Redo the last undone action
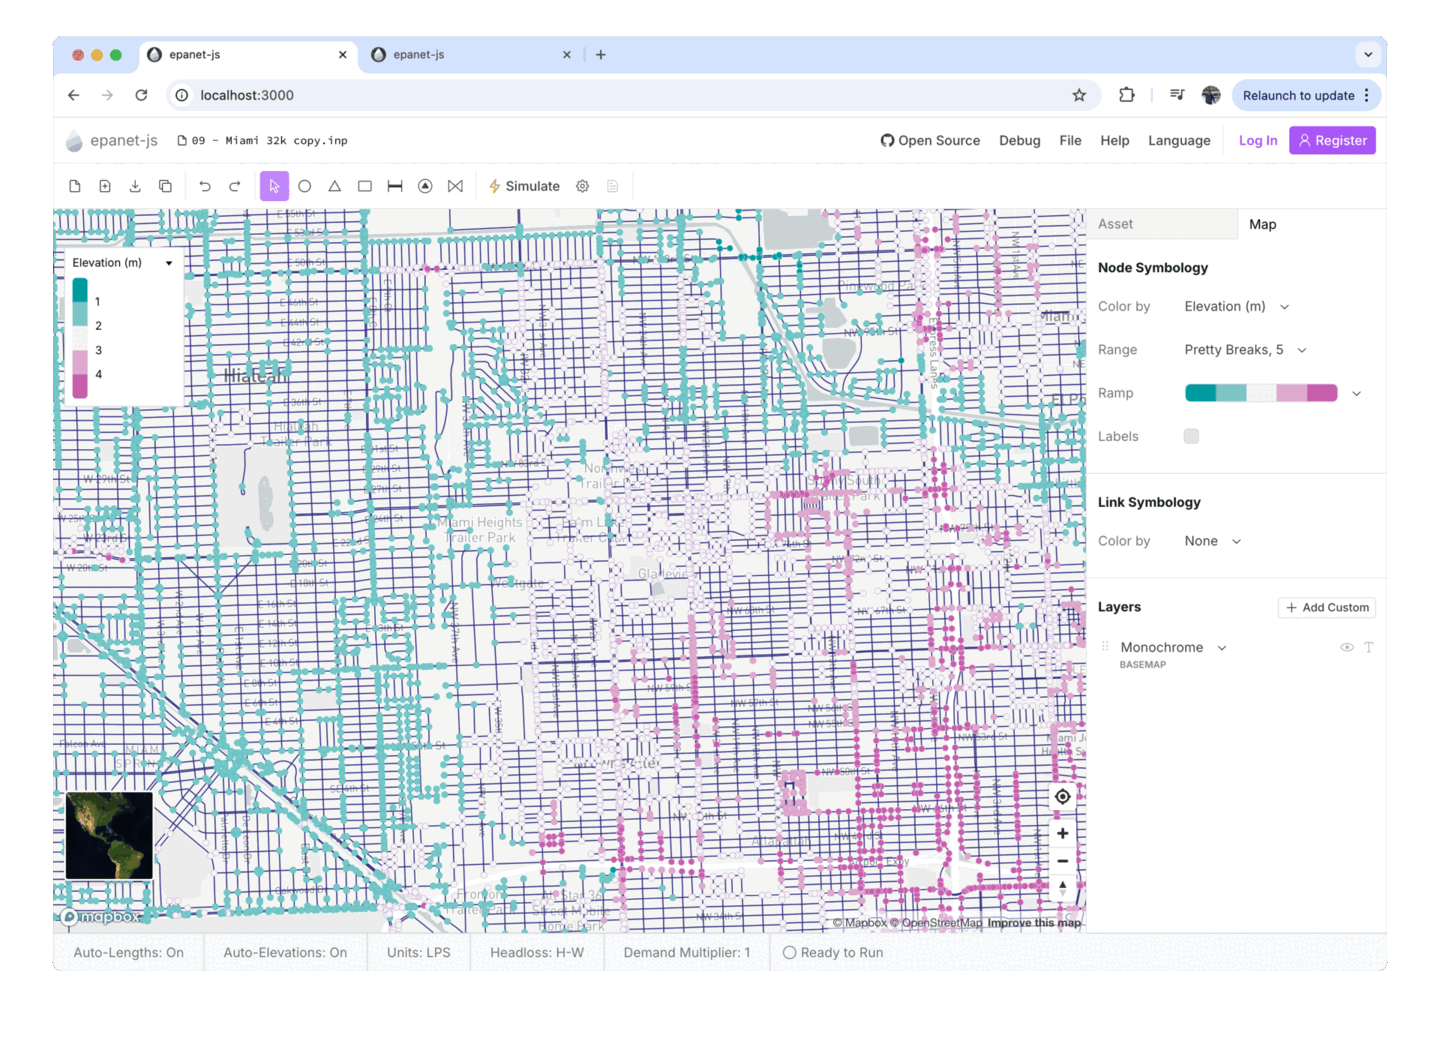This screenshot has height=1041, width=1440. pyautogui.click(x=235, y=186)
